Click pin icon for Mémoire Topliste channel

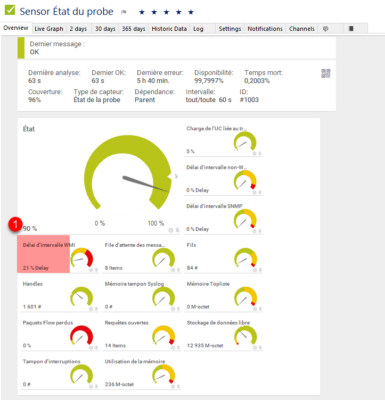260,309
